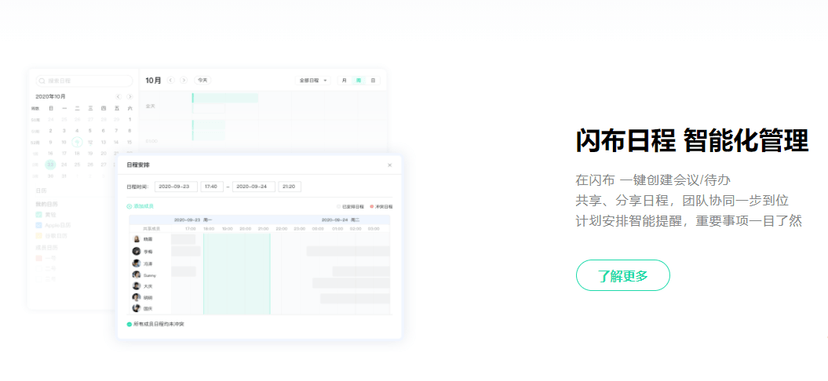Click the 22:00 time column label
The width and height of the screenshot is (828, 381).
pos(281,229)
